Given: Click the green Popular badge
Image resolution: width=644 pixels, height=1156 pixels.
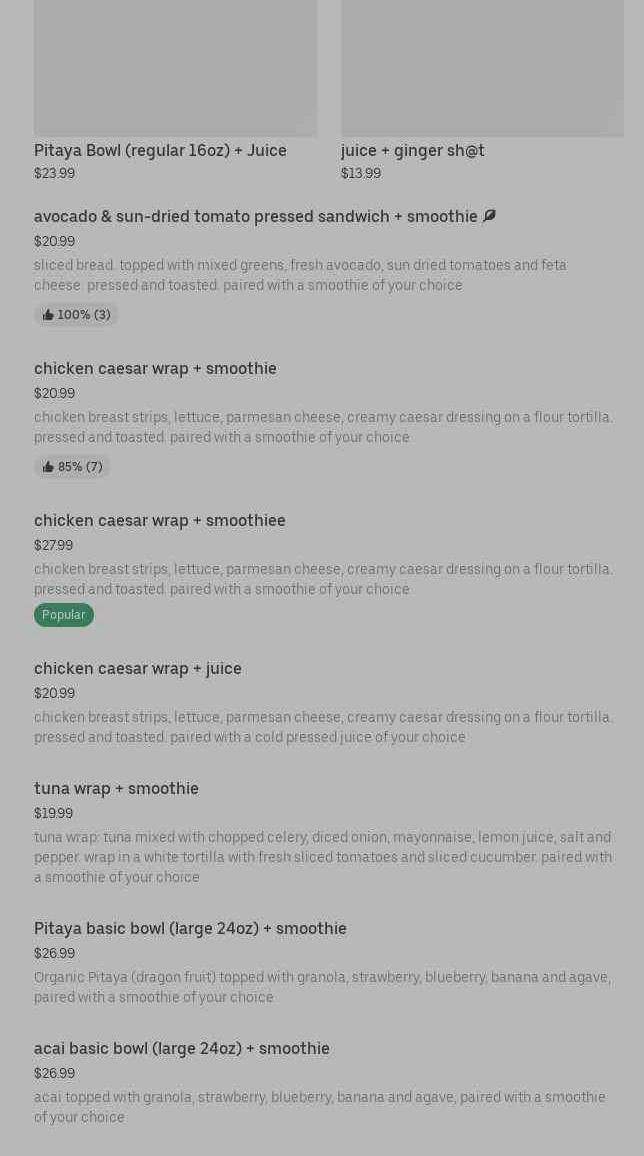Looking at the screenshot, I should click(64, 615).
